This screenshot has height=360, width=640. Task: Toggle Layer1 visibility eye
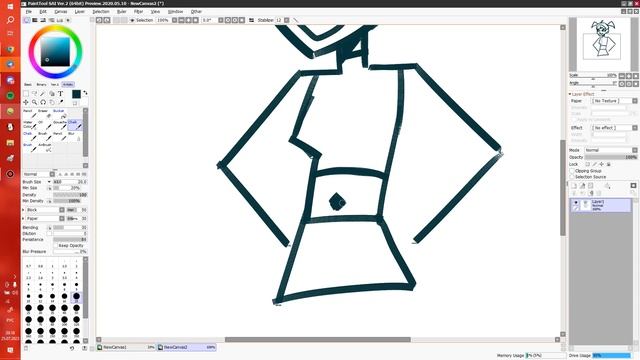click(x=576, y=202)
